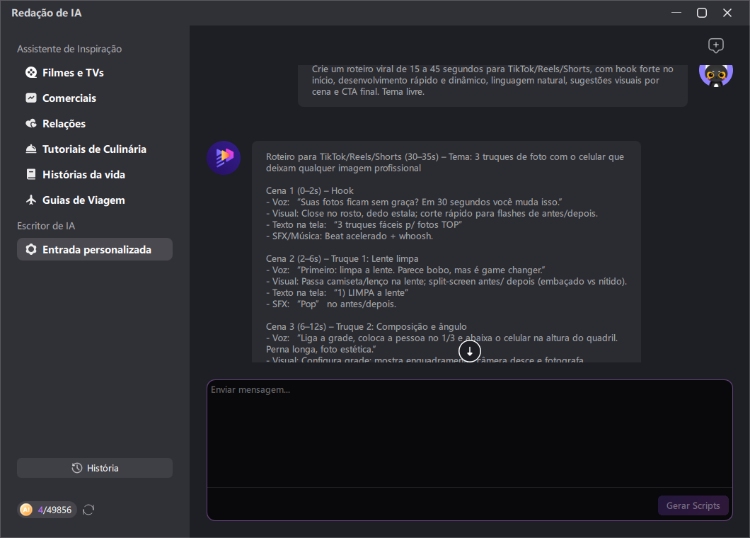Click the Gerar Scripts button
This screenshot has height=538, width=750.
pos(693,505)
